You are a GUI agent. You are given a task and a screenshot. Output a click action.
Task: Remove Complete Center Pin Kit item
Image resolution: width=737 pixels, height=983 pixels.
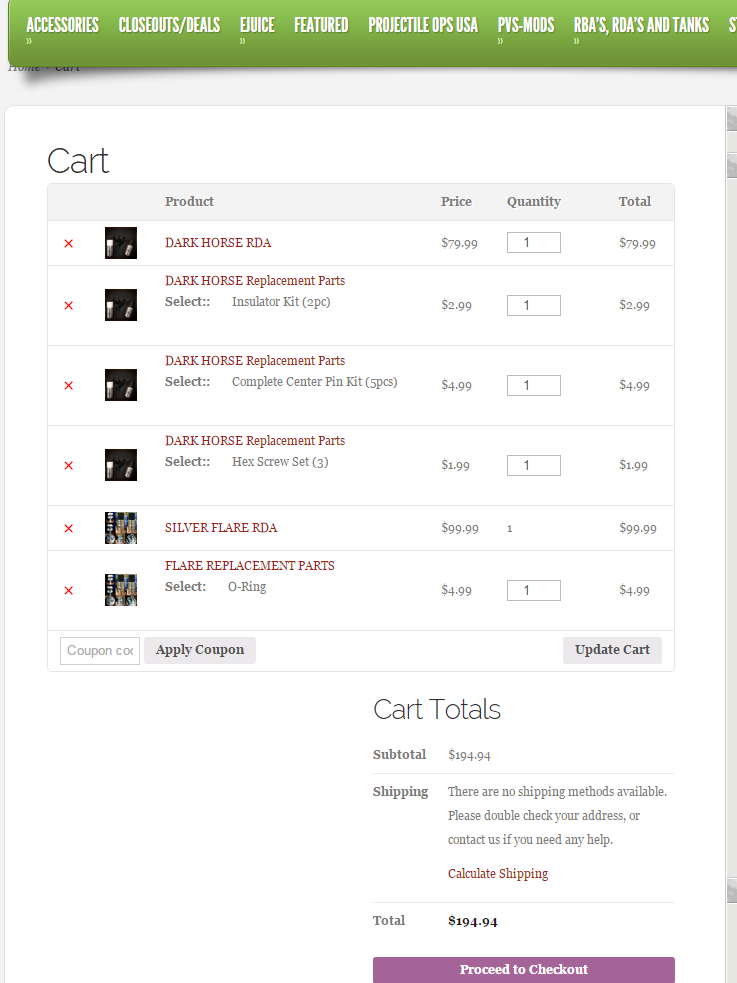click(68, 385)
